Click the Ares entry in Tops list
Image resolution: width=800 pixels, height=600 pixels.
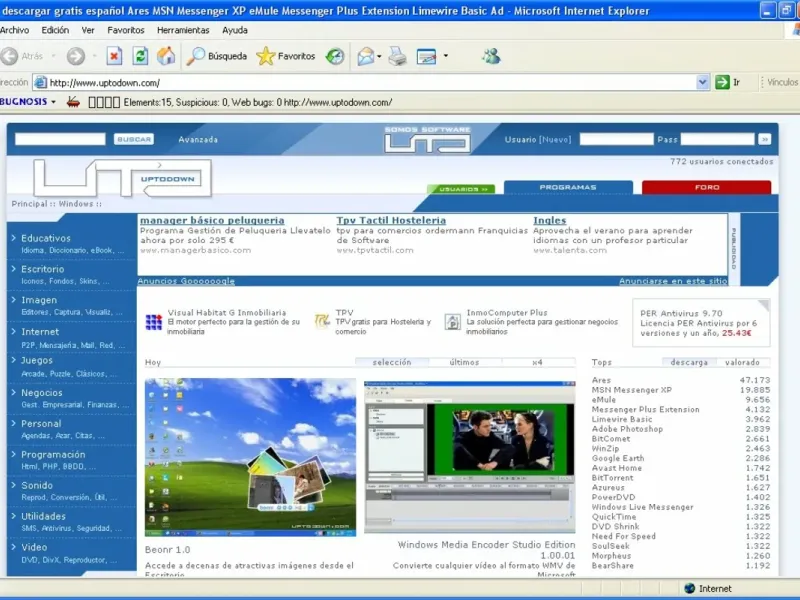pos(601,380)
